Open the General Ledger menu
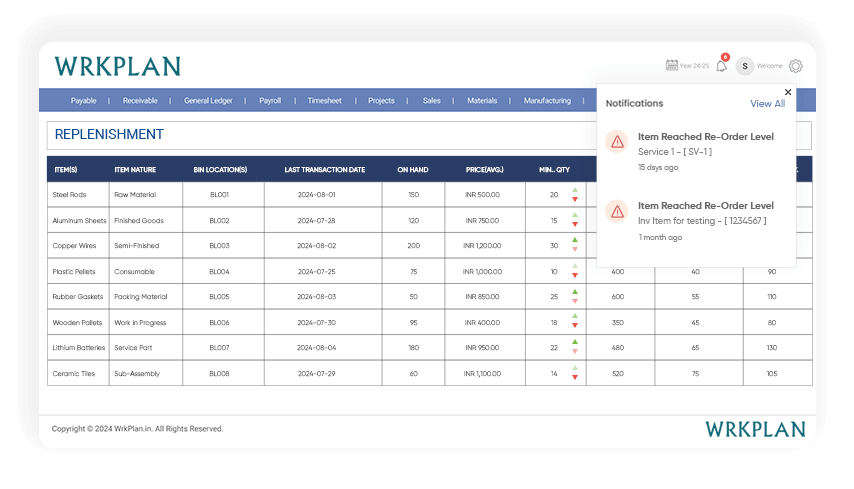 (208, 101)
